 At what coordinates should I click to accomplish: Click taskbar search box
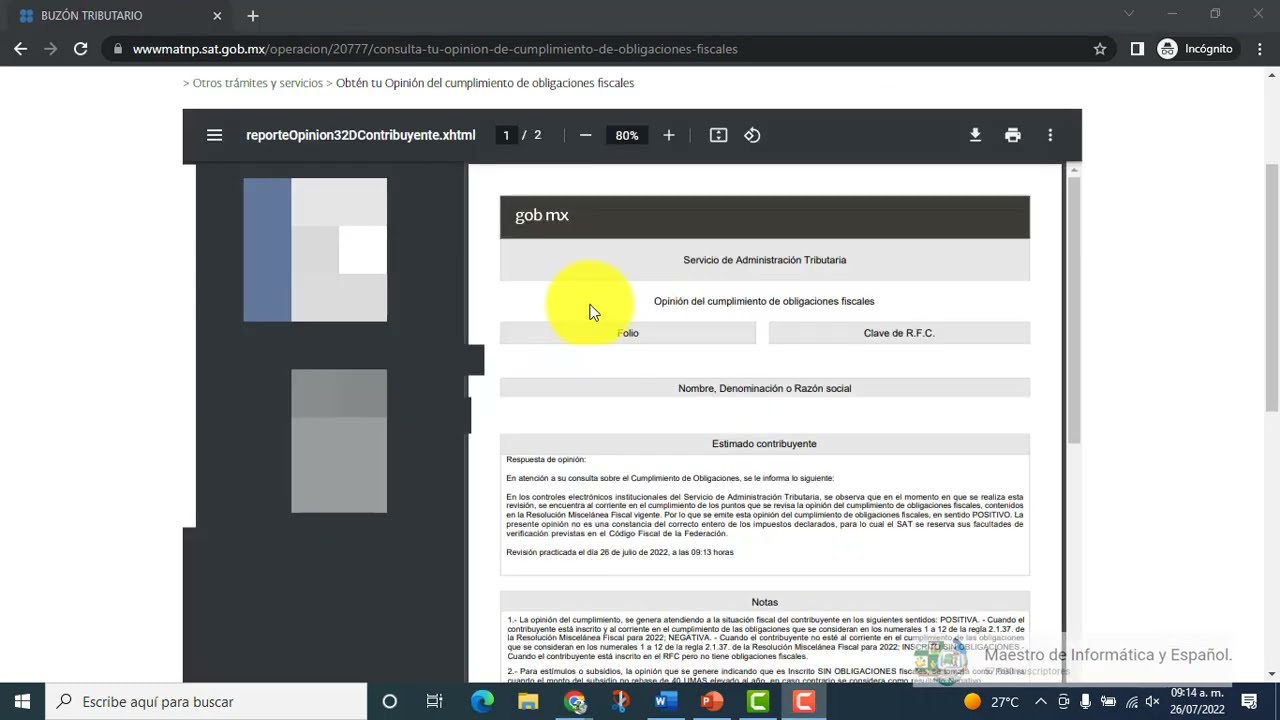point(206,701)
